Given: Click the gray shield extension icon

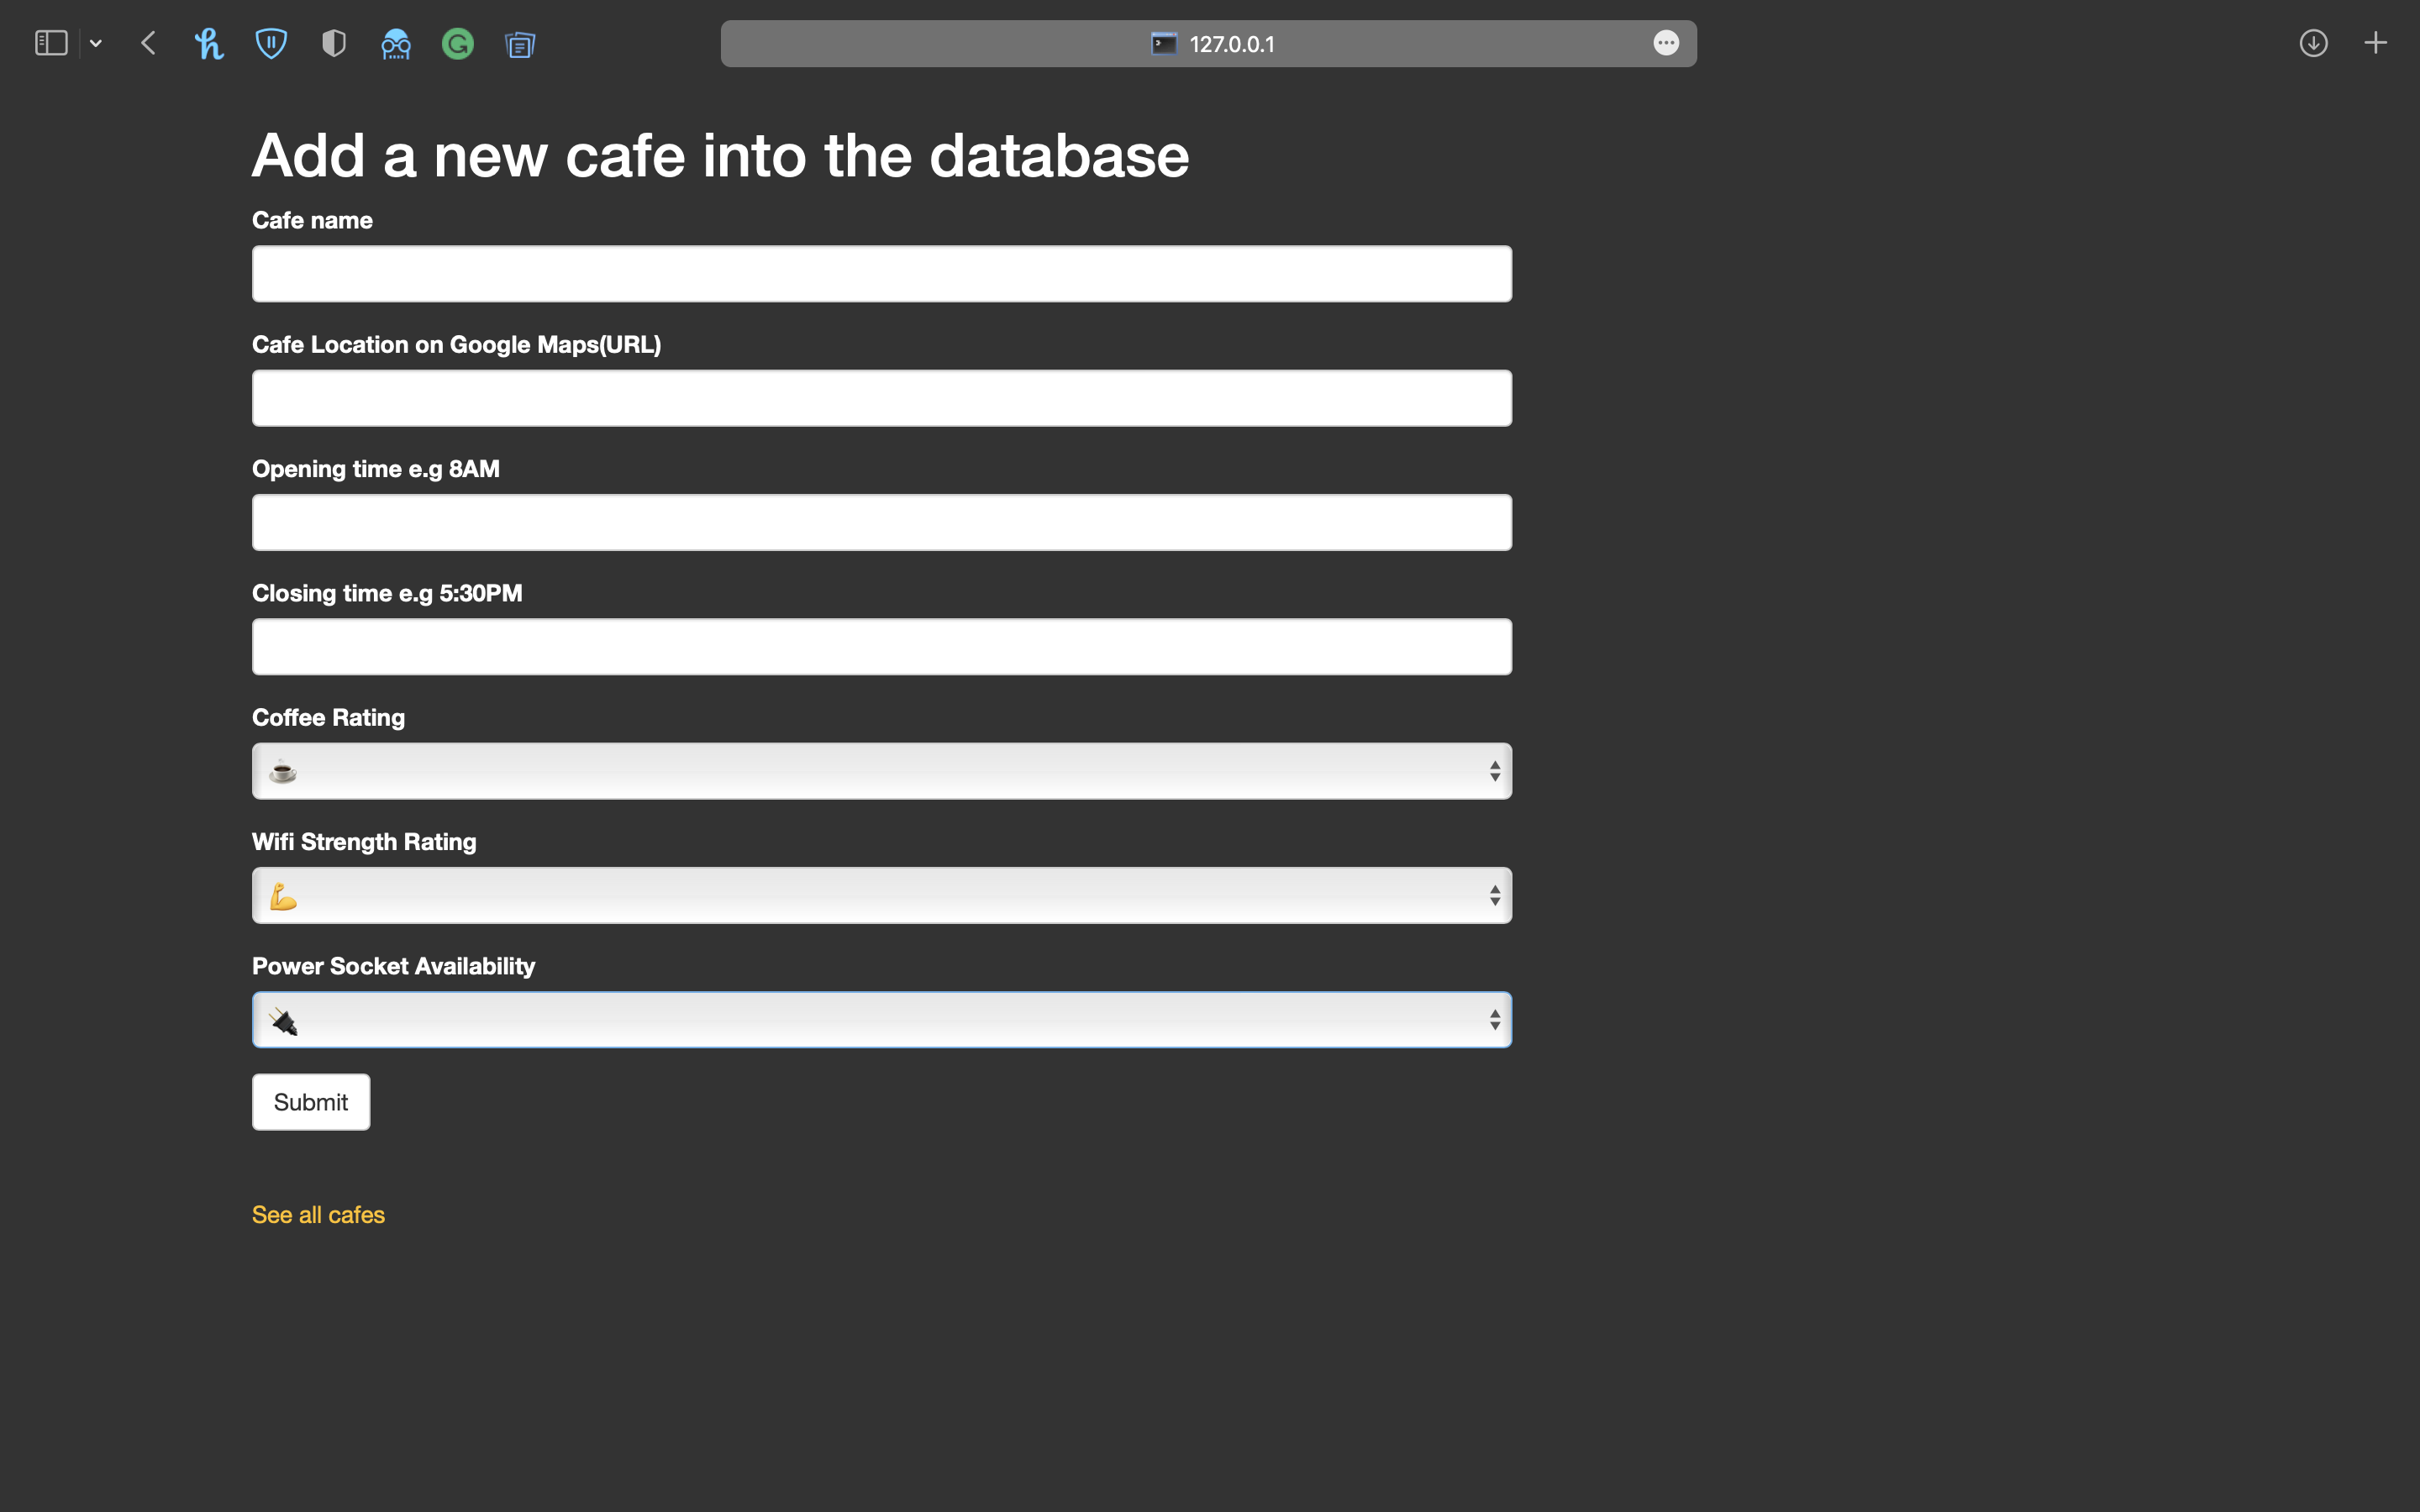Looking at the screenshot, I should [x=333, y=43].
